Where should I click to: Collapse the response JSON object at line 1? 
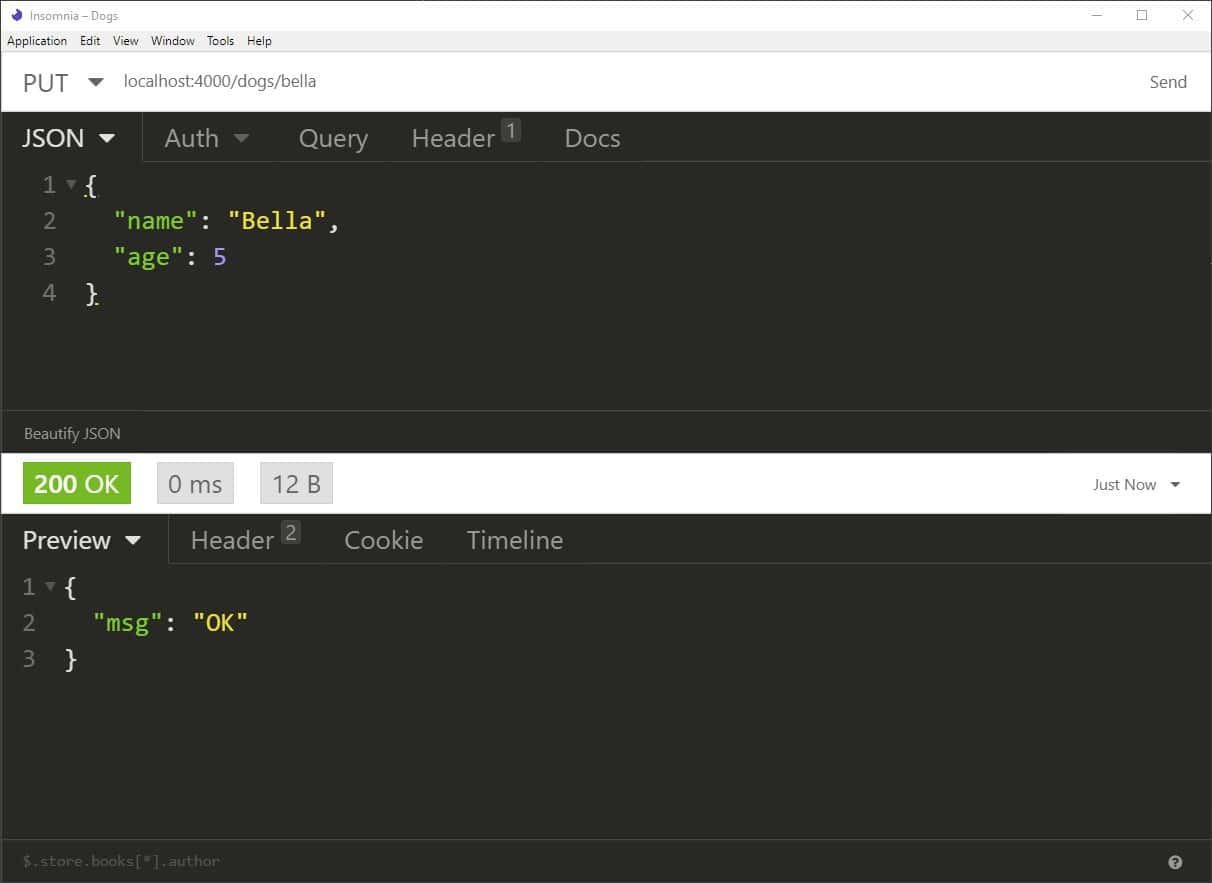[50, 587]
